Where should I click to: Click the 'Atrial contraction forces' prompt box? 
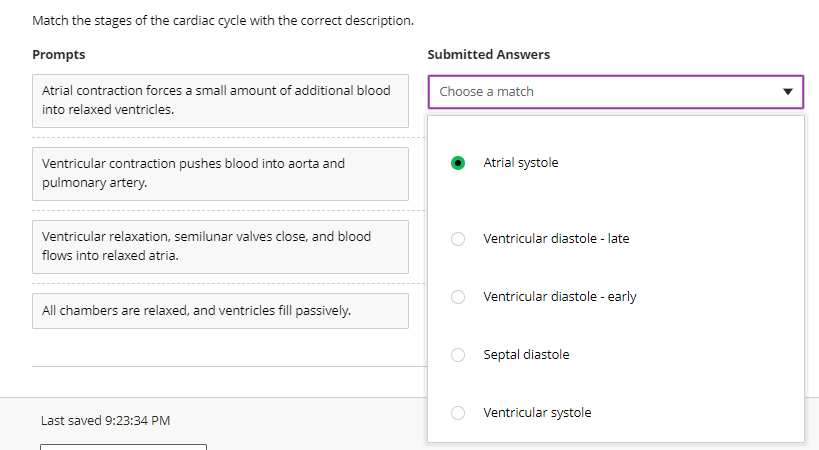220,100
